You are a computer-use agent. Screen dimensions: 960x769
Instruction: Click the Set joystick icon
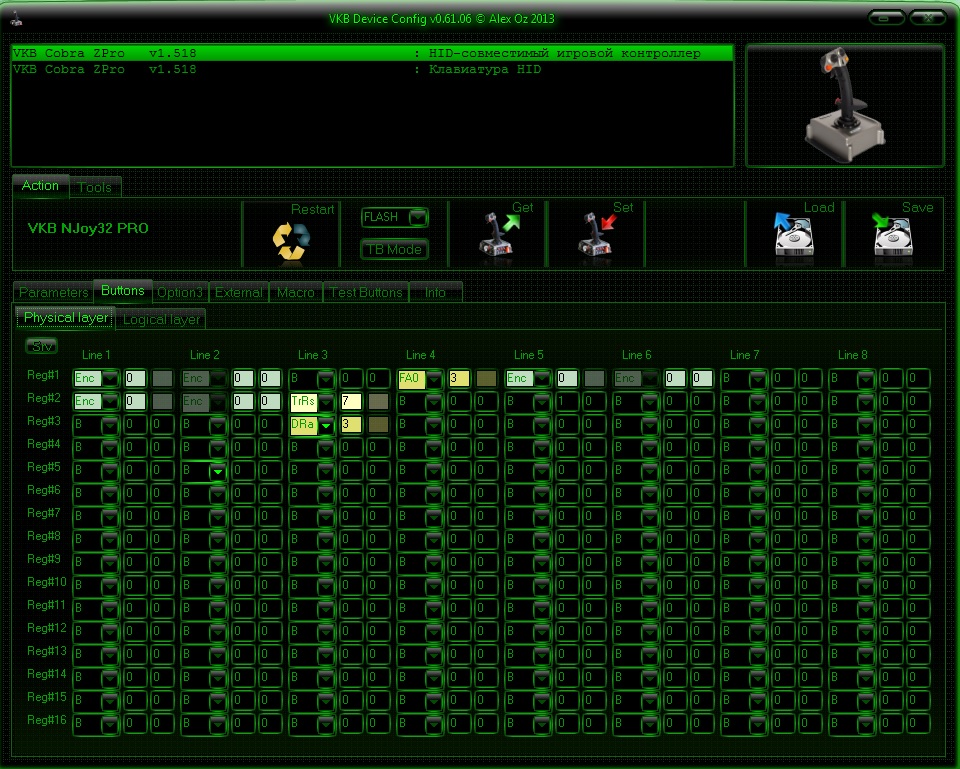597,236
